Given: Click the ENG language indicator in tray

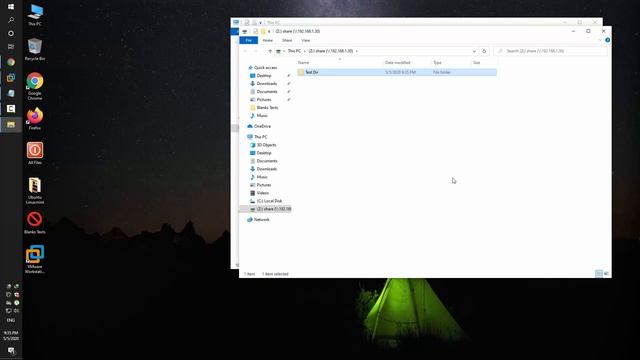Looking at the screenshot, I should click(x=11, y=320).
